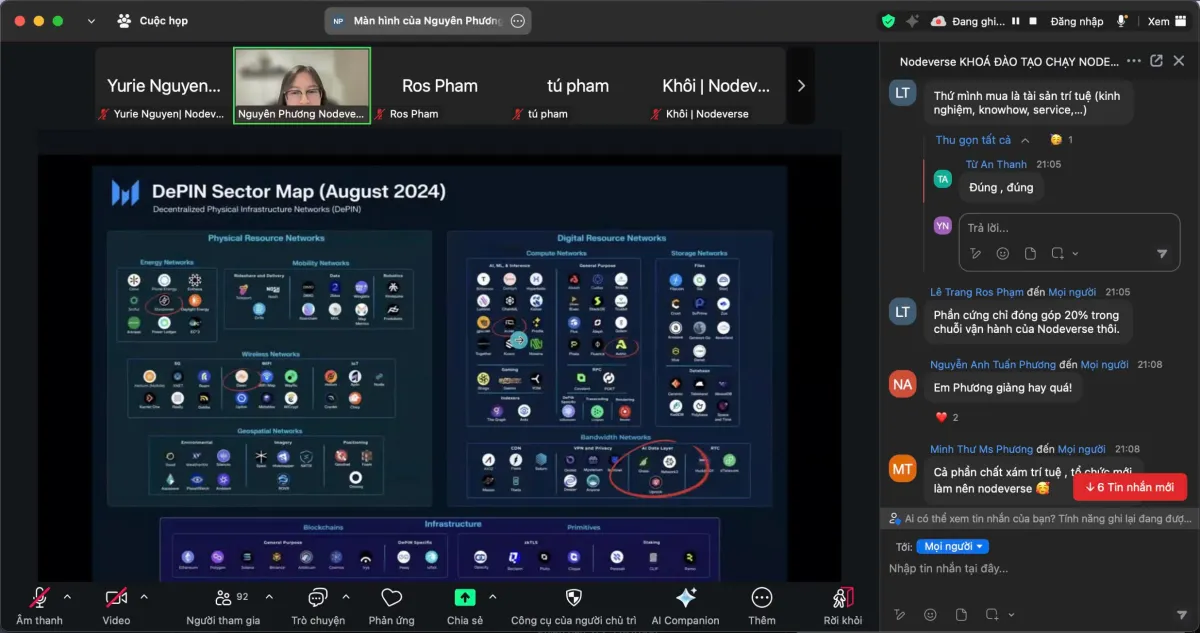This screenshot has height=633, width=1200.
Task: Open emoji picker in the reply box
Action: coord(1002,254)
